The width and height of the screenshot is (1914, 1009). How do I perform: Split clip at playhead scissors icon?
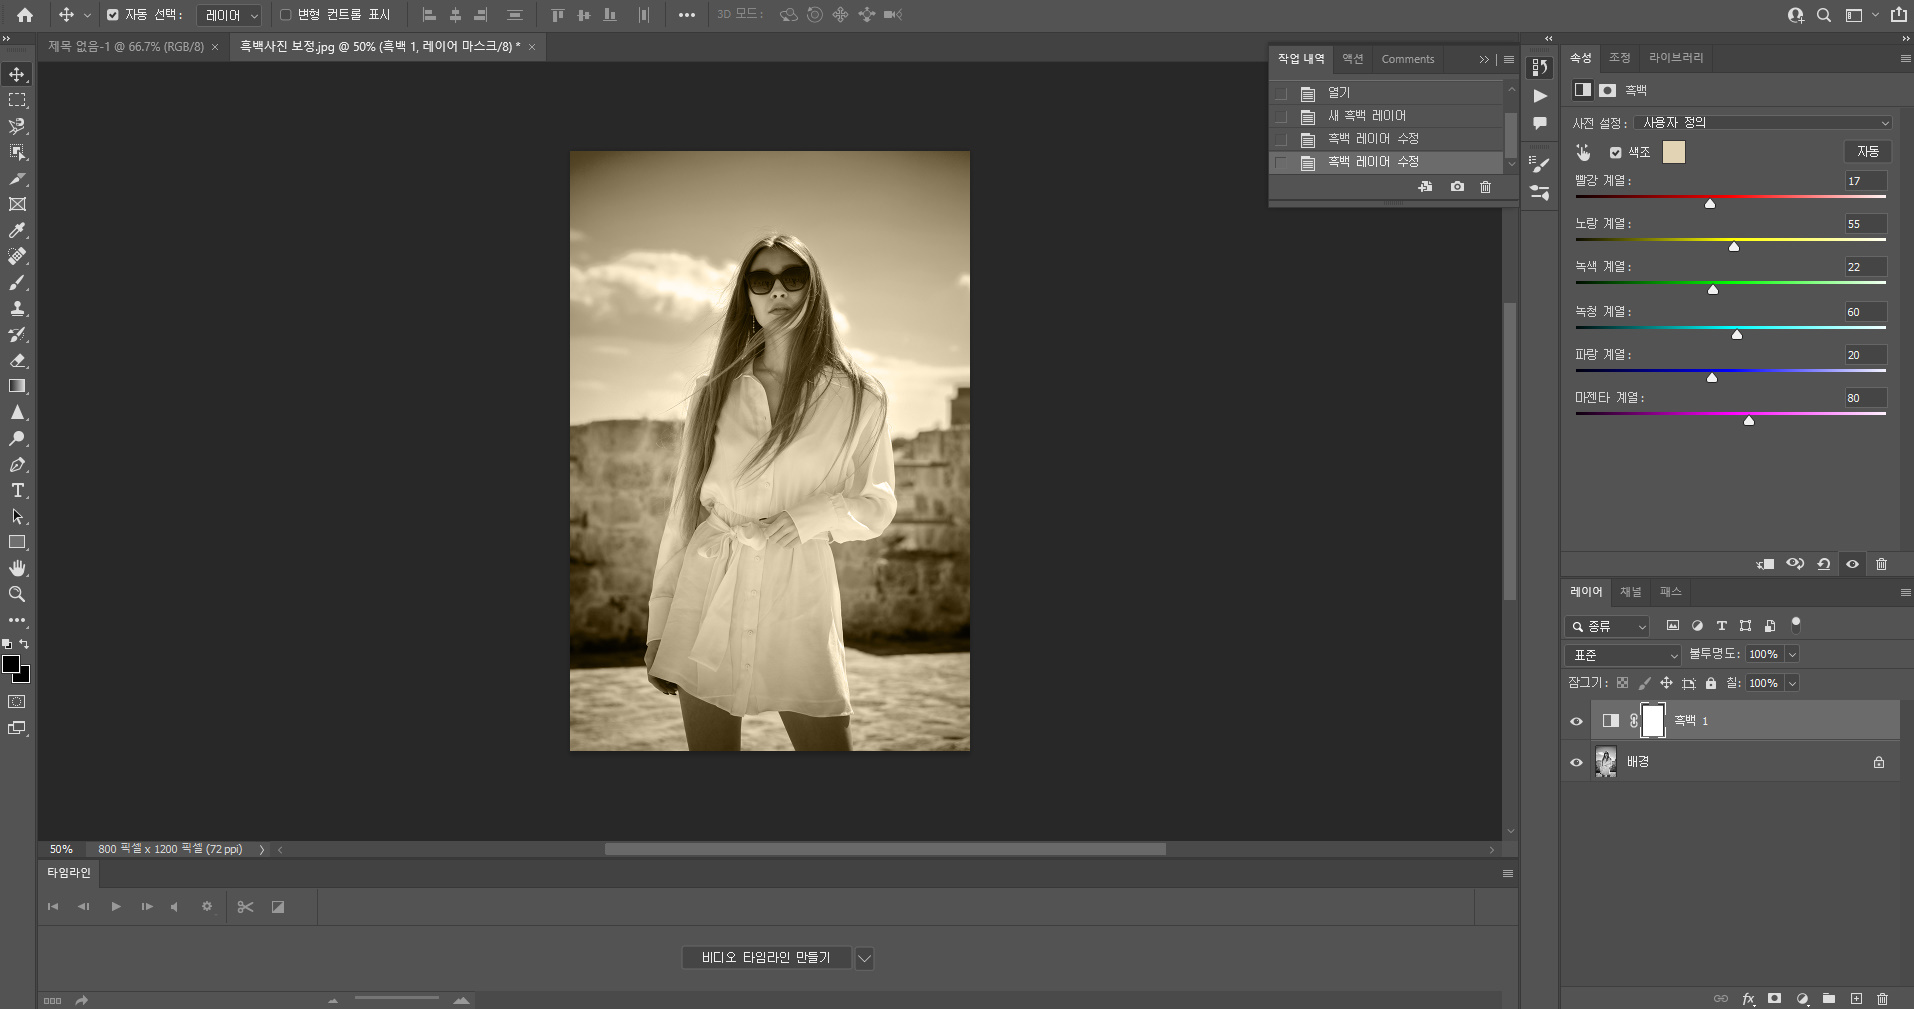pyautogui.click(x=245, y=907)
